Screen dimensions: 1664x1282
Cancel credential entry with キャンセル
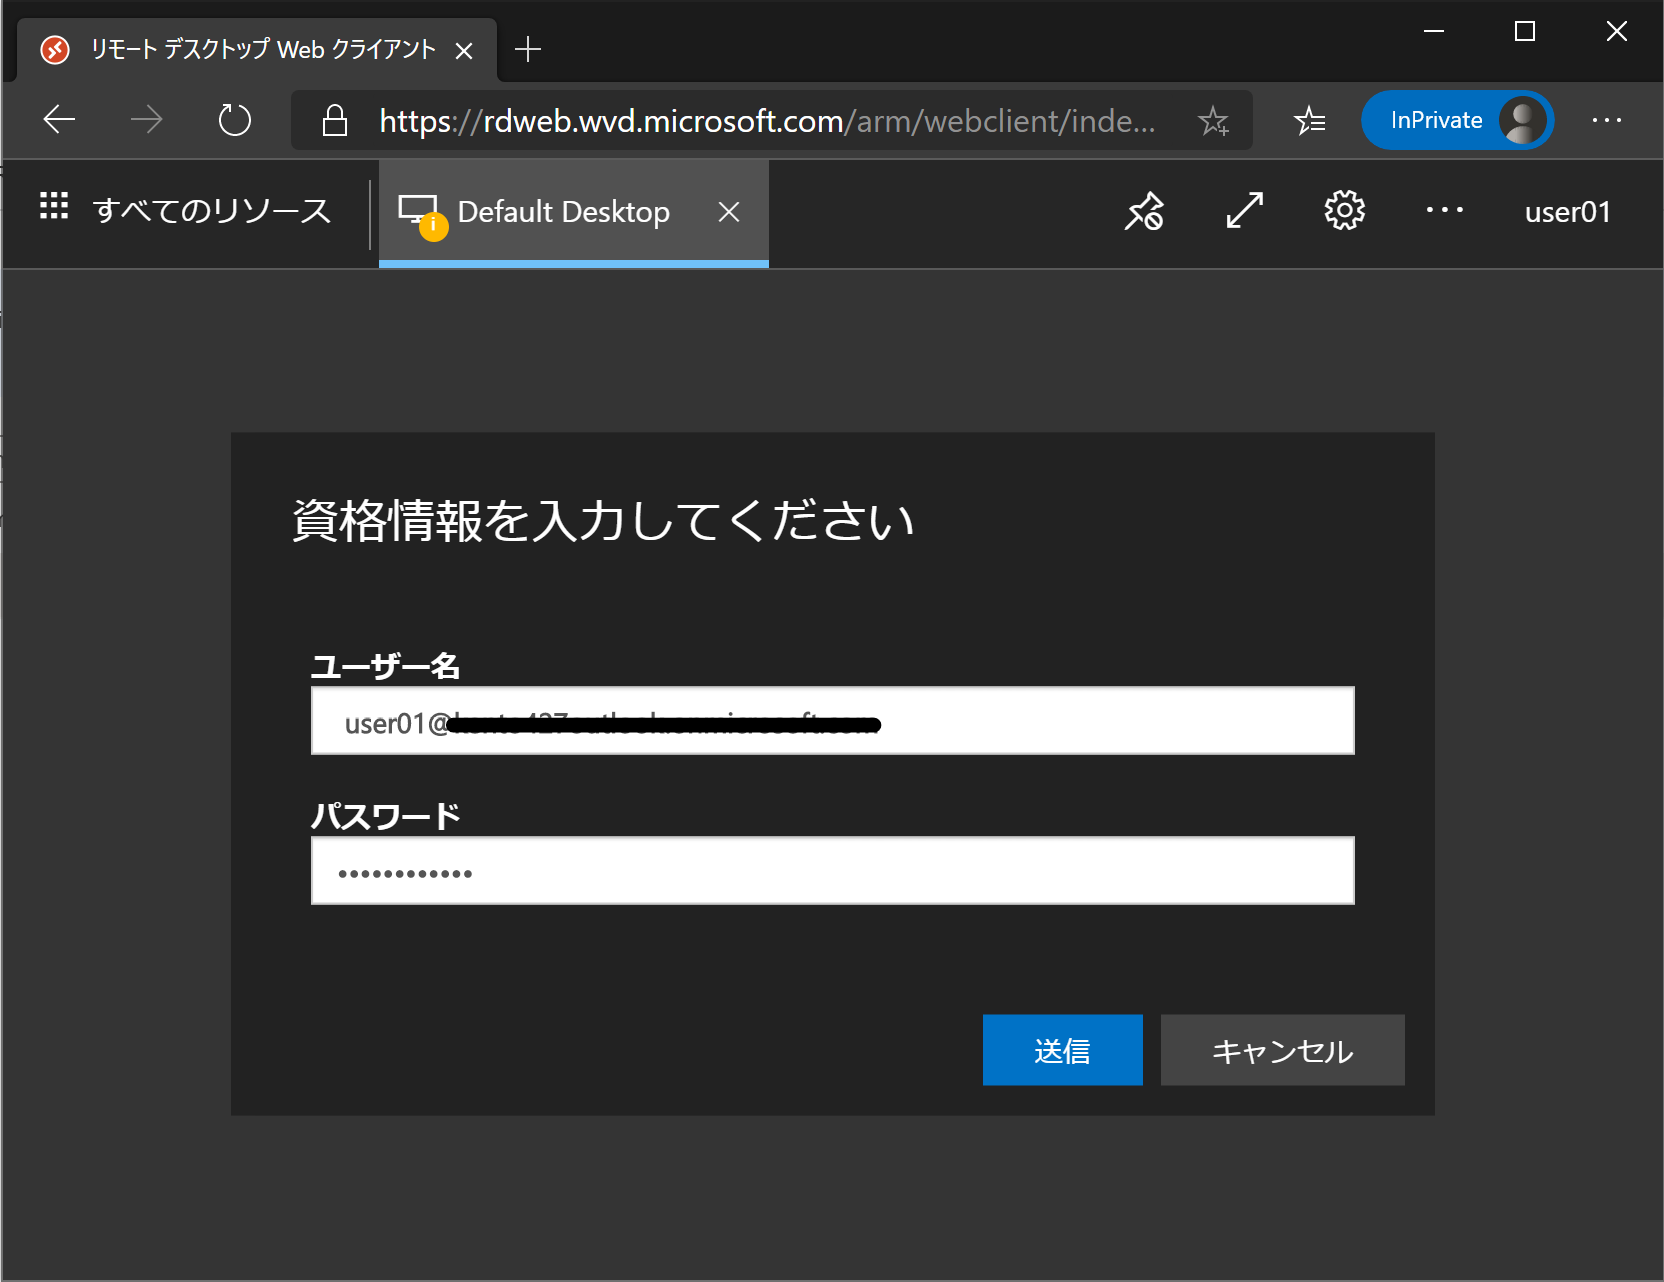(x=1282, y=1050)
